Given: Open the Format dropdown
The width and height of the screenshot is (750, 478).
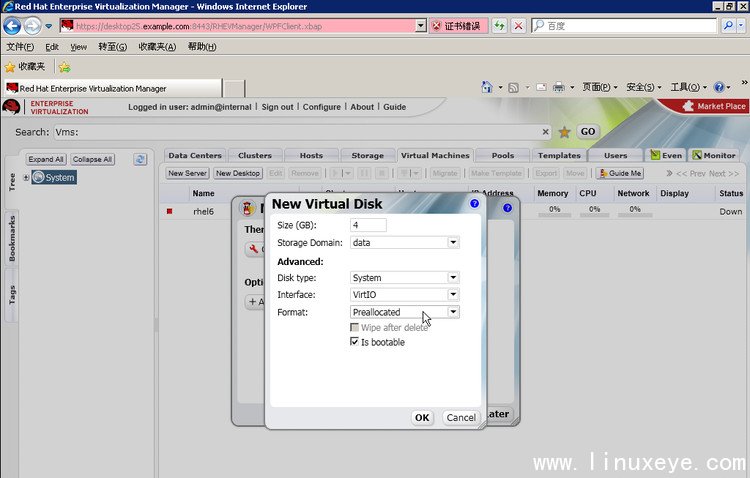Looking at the screenshot, I should [453, 312].
